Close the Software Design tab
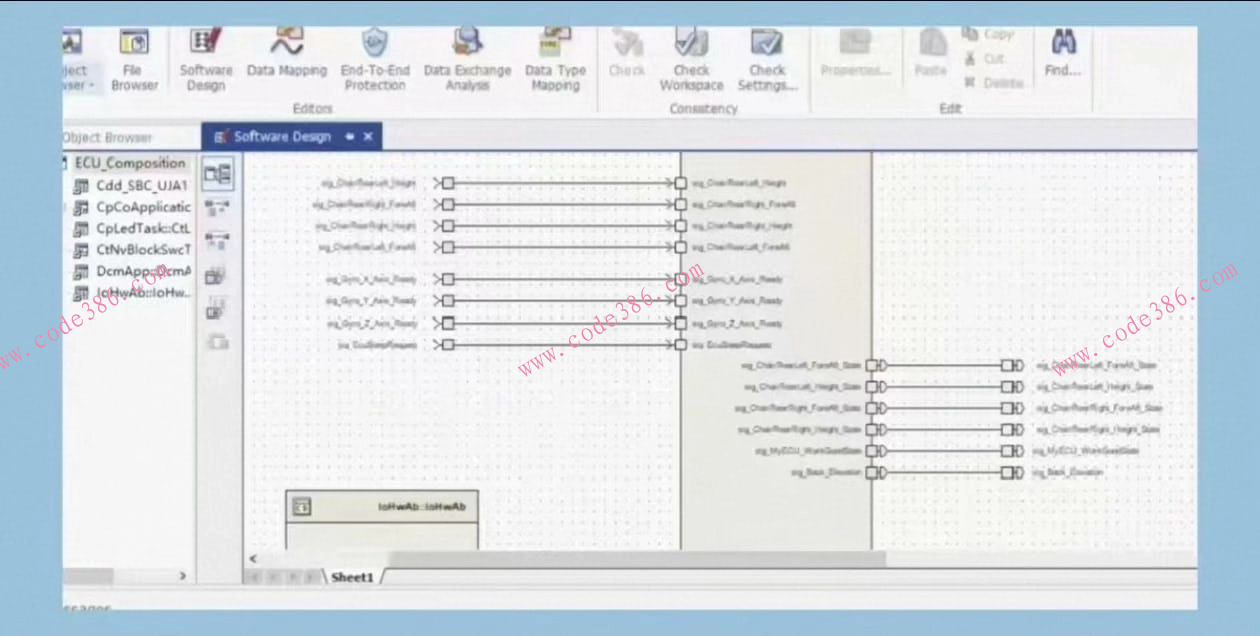 [x=368, y=137]
